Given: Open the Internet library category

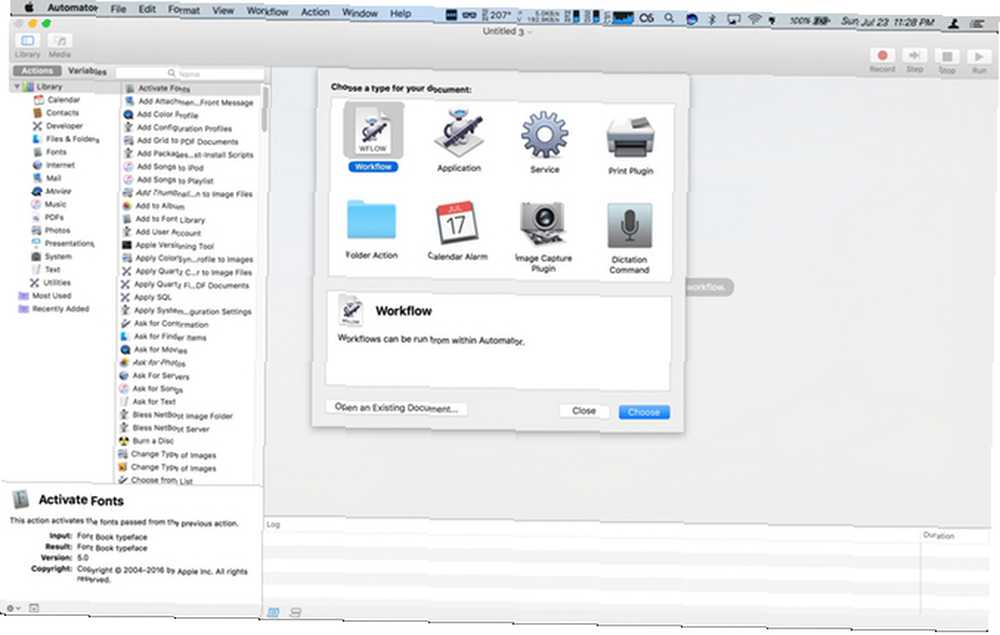Looking at the screenshot, I should (60, 165).
